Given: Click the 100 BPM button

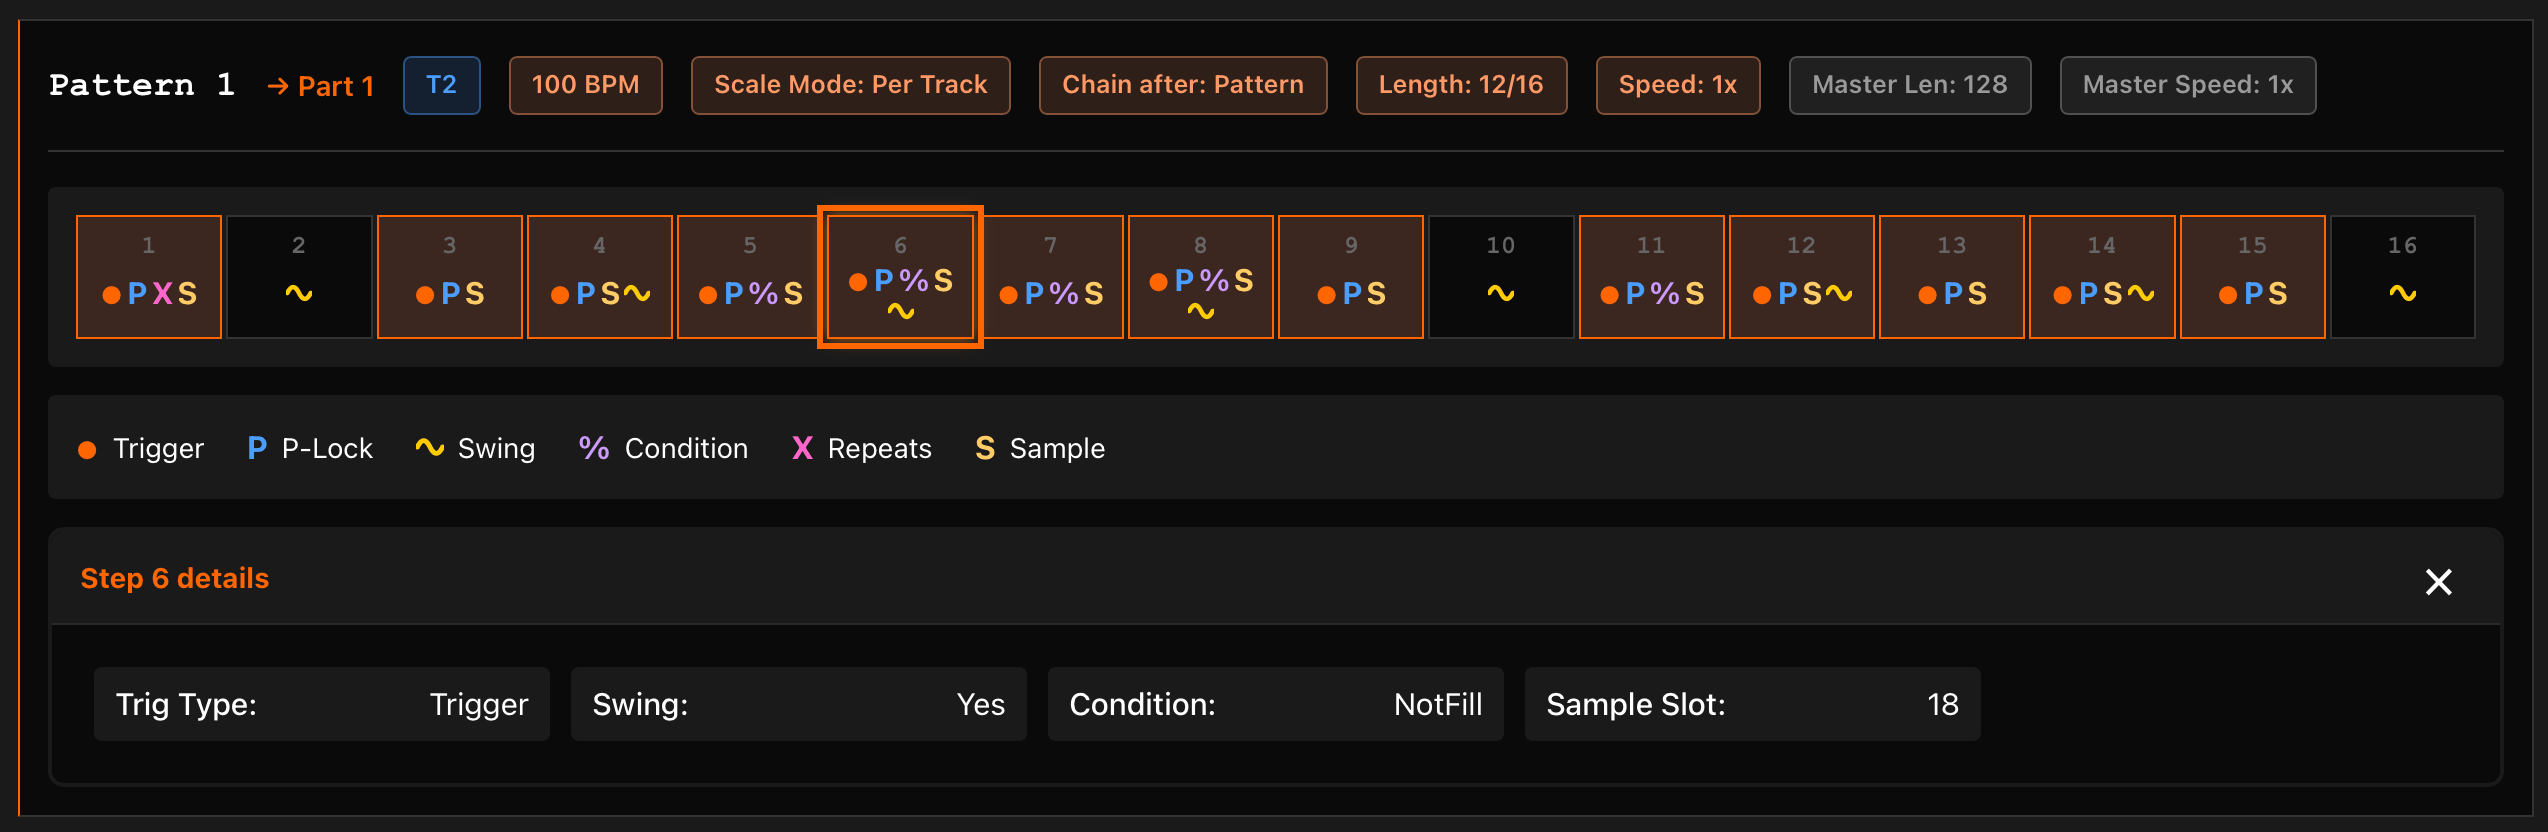Looking at the screenshot, I should (585, 85).
